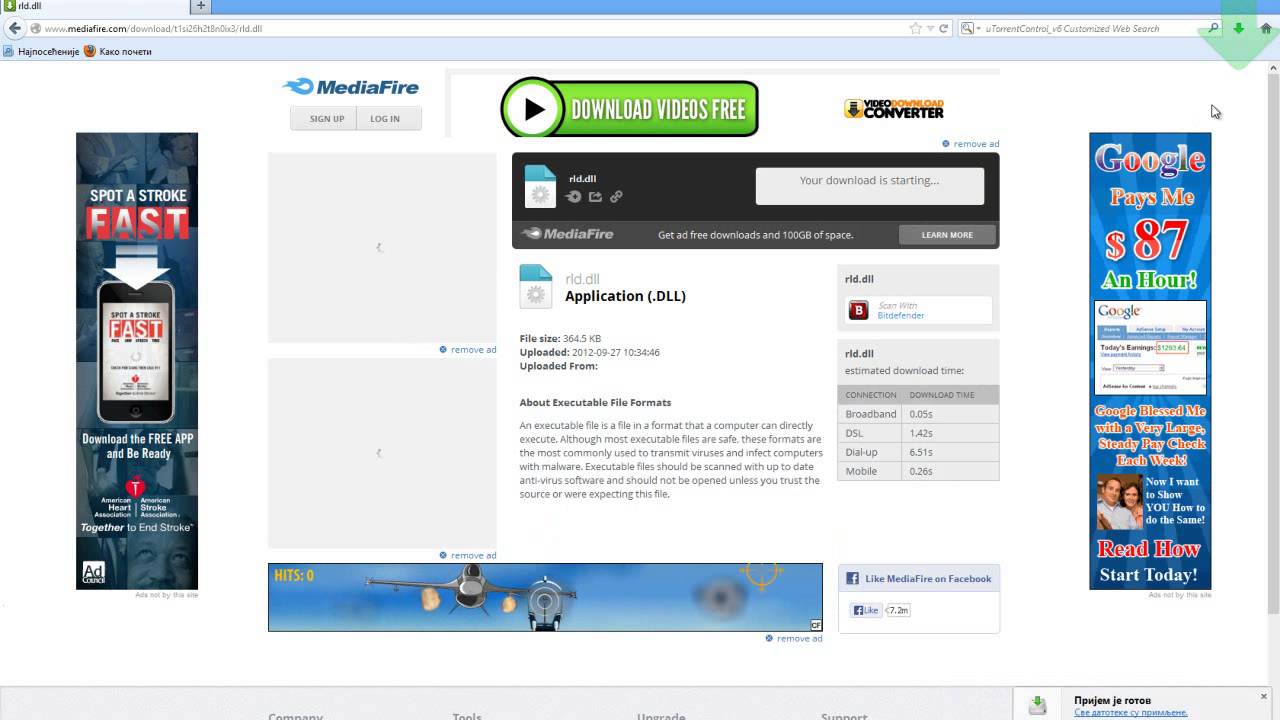
Task: Click the Video Download Converter logo
Action: tap(894, 108)
